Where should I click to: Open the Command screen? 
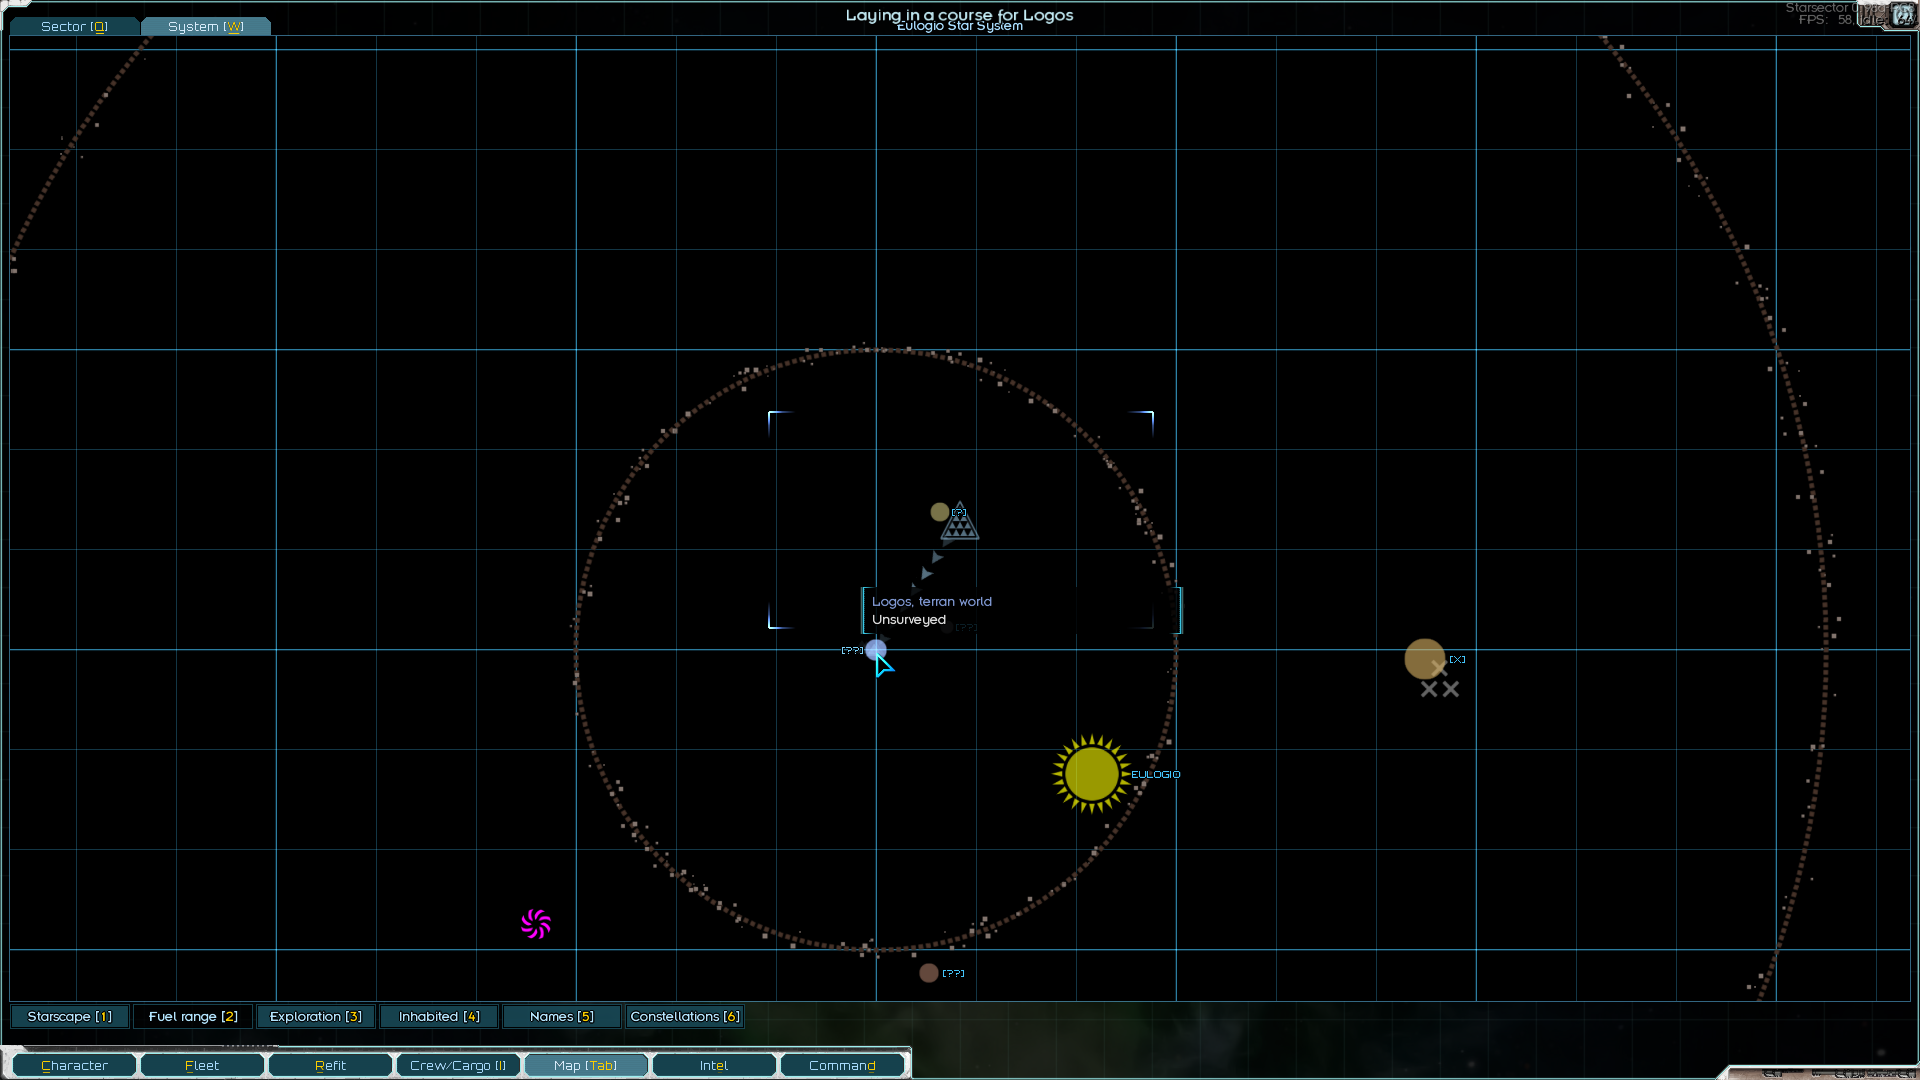842,1065
